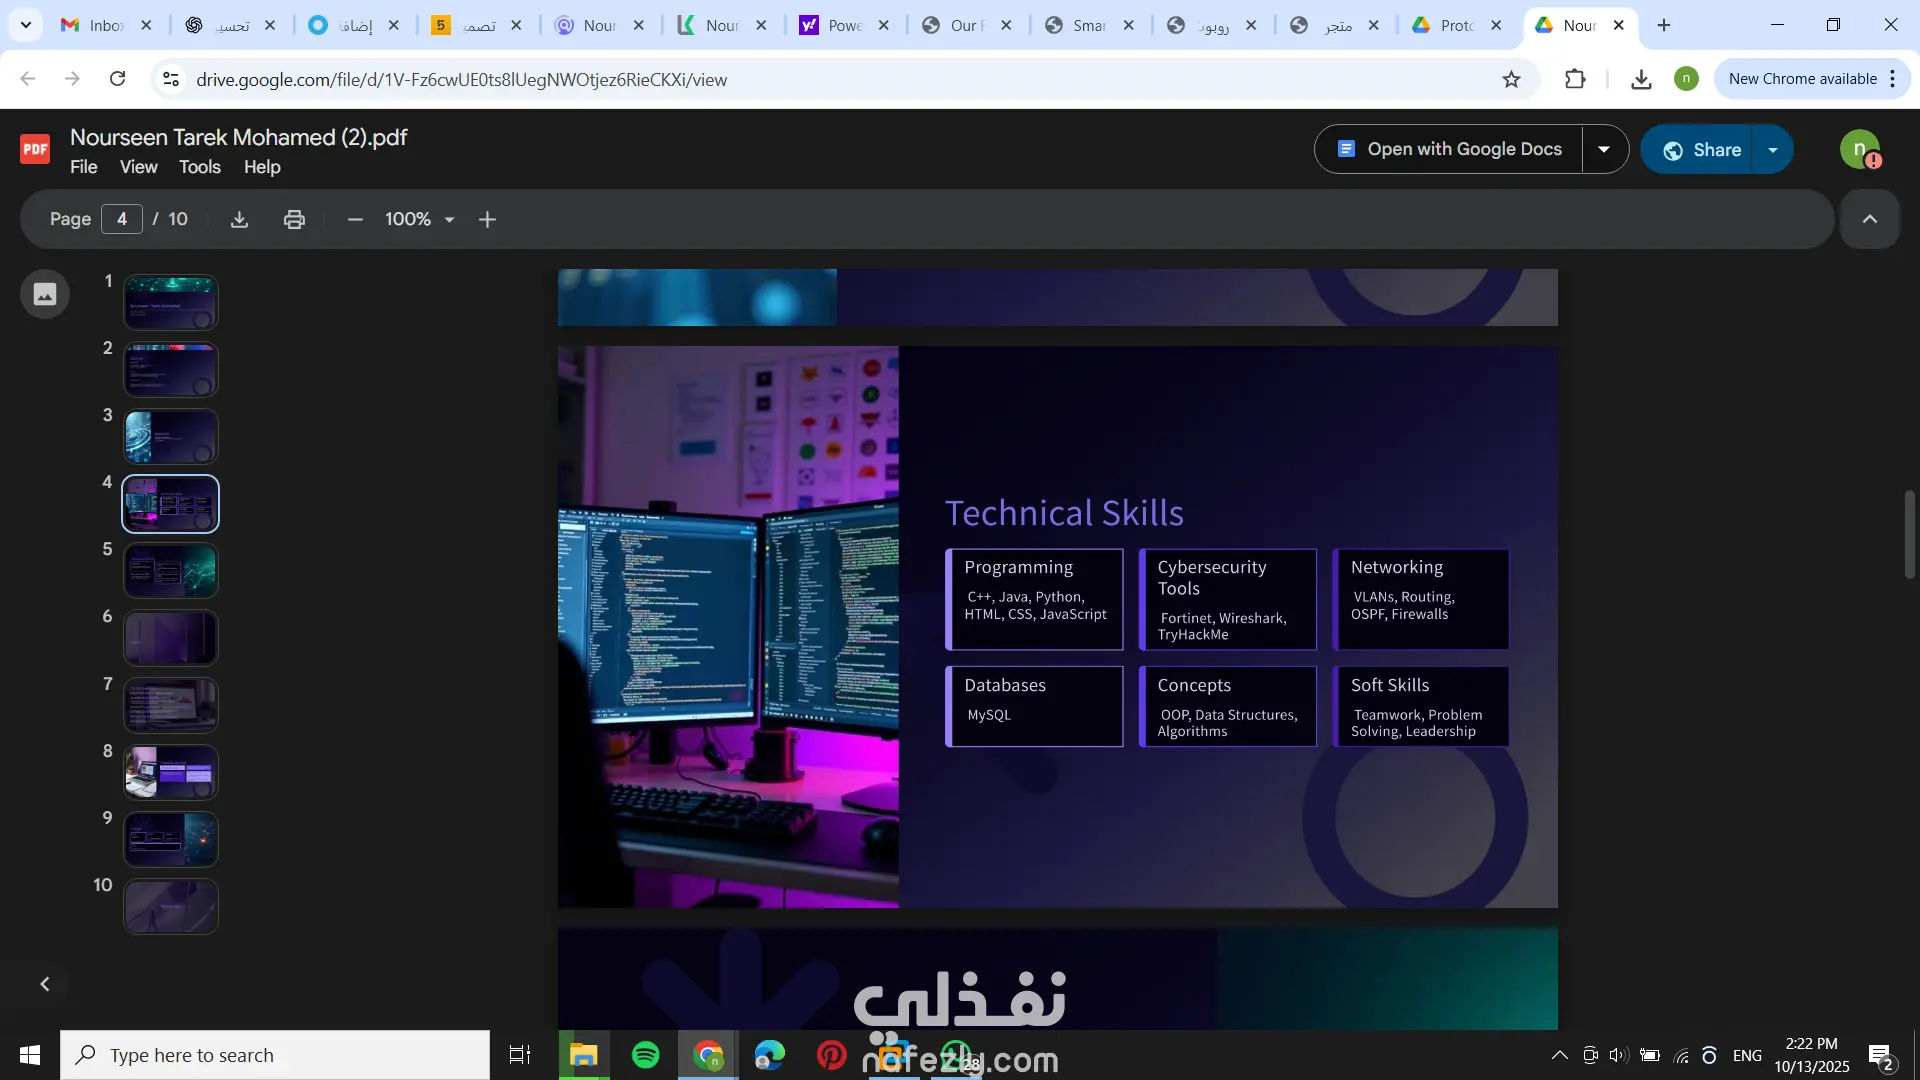Open the File menu
This screenshot has width=1920, height=1080.
[83, 167]
